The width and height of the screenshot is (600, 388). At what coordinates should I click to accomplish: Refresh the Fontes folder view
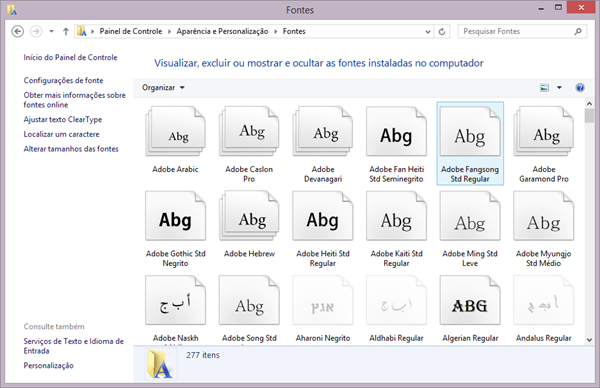point(442,31)
